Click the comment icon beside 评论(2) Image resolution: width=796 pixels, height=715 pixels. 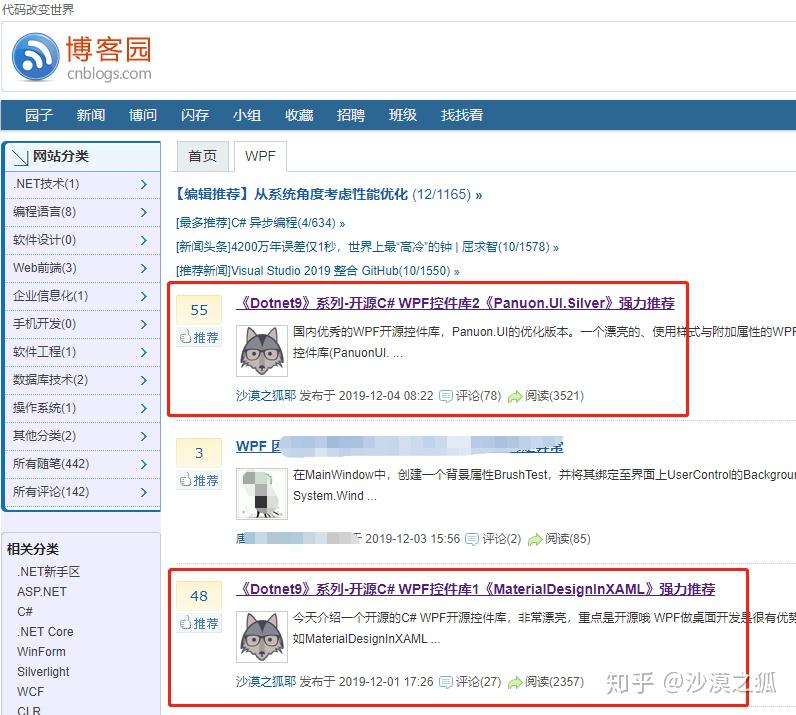[x=472, y=539]
